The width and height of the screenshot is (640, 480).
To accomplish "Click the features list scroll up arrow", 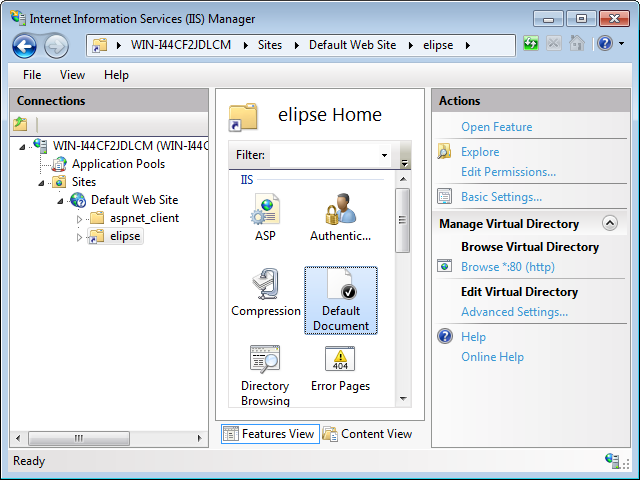I will click(403, 179).
